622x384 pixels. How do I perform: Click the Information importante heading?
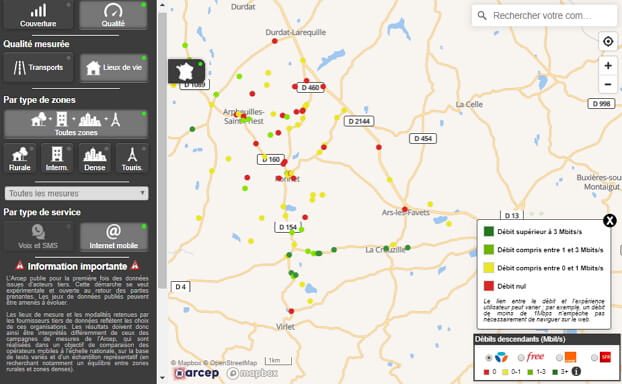[x=77, y=266]
